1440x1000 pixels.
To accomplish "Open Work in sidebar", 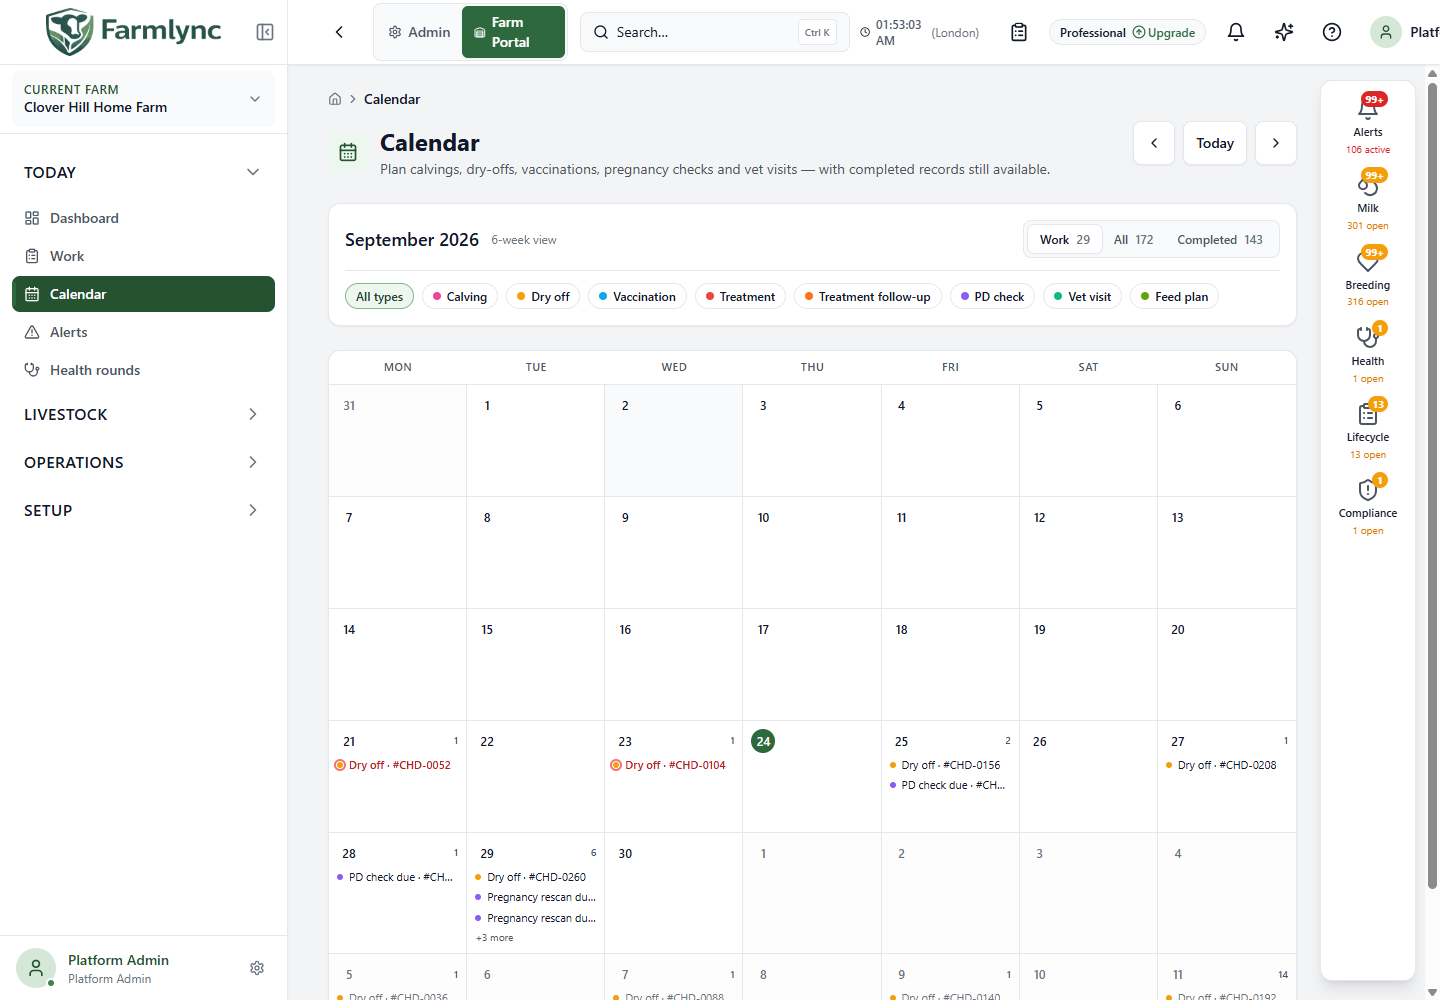I will 143,256.
